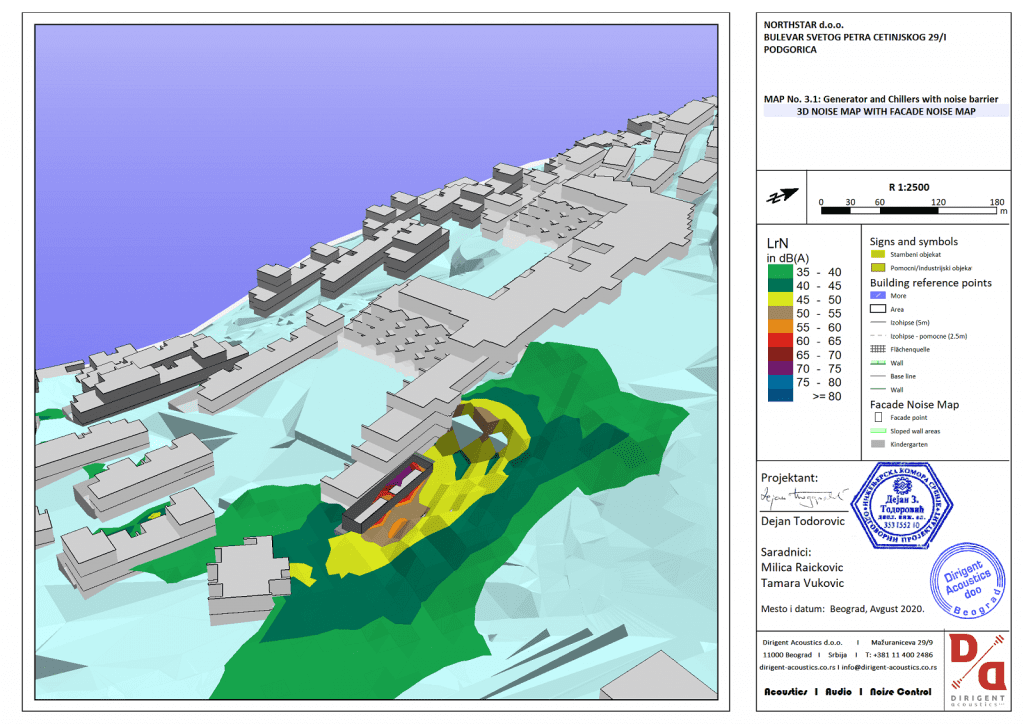Pick the 60 - 65 dB red swatch
The width and height of the screenshot is (1024, 724).
782,341
